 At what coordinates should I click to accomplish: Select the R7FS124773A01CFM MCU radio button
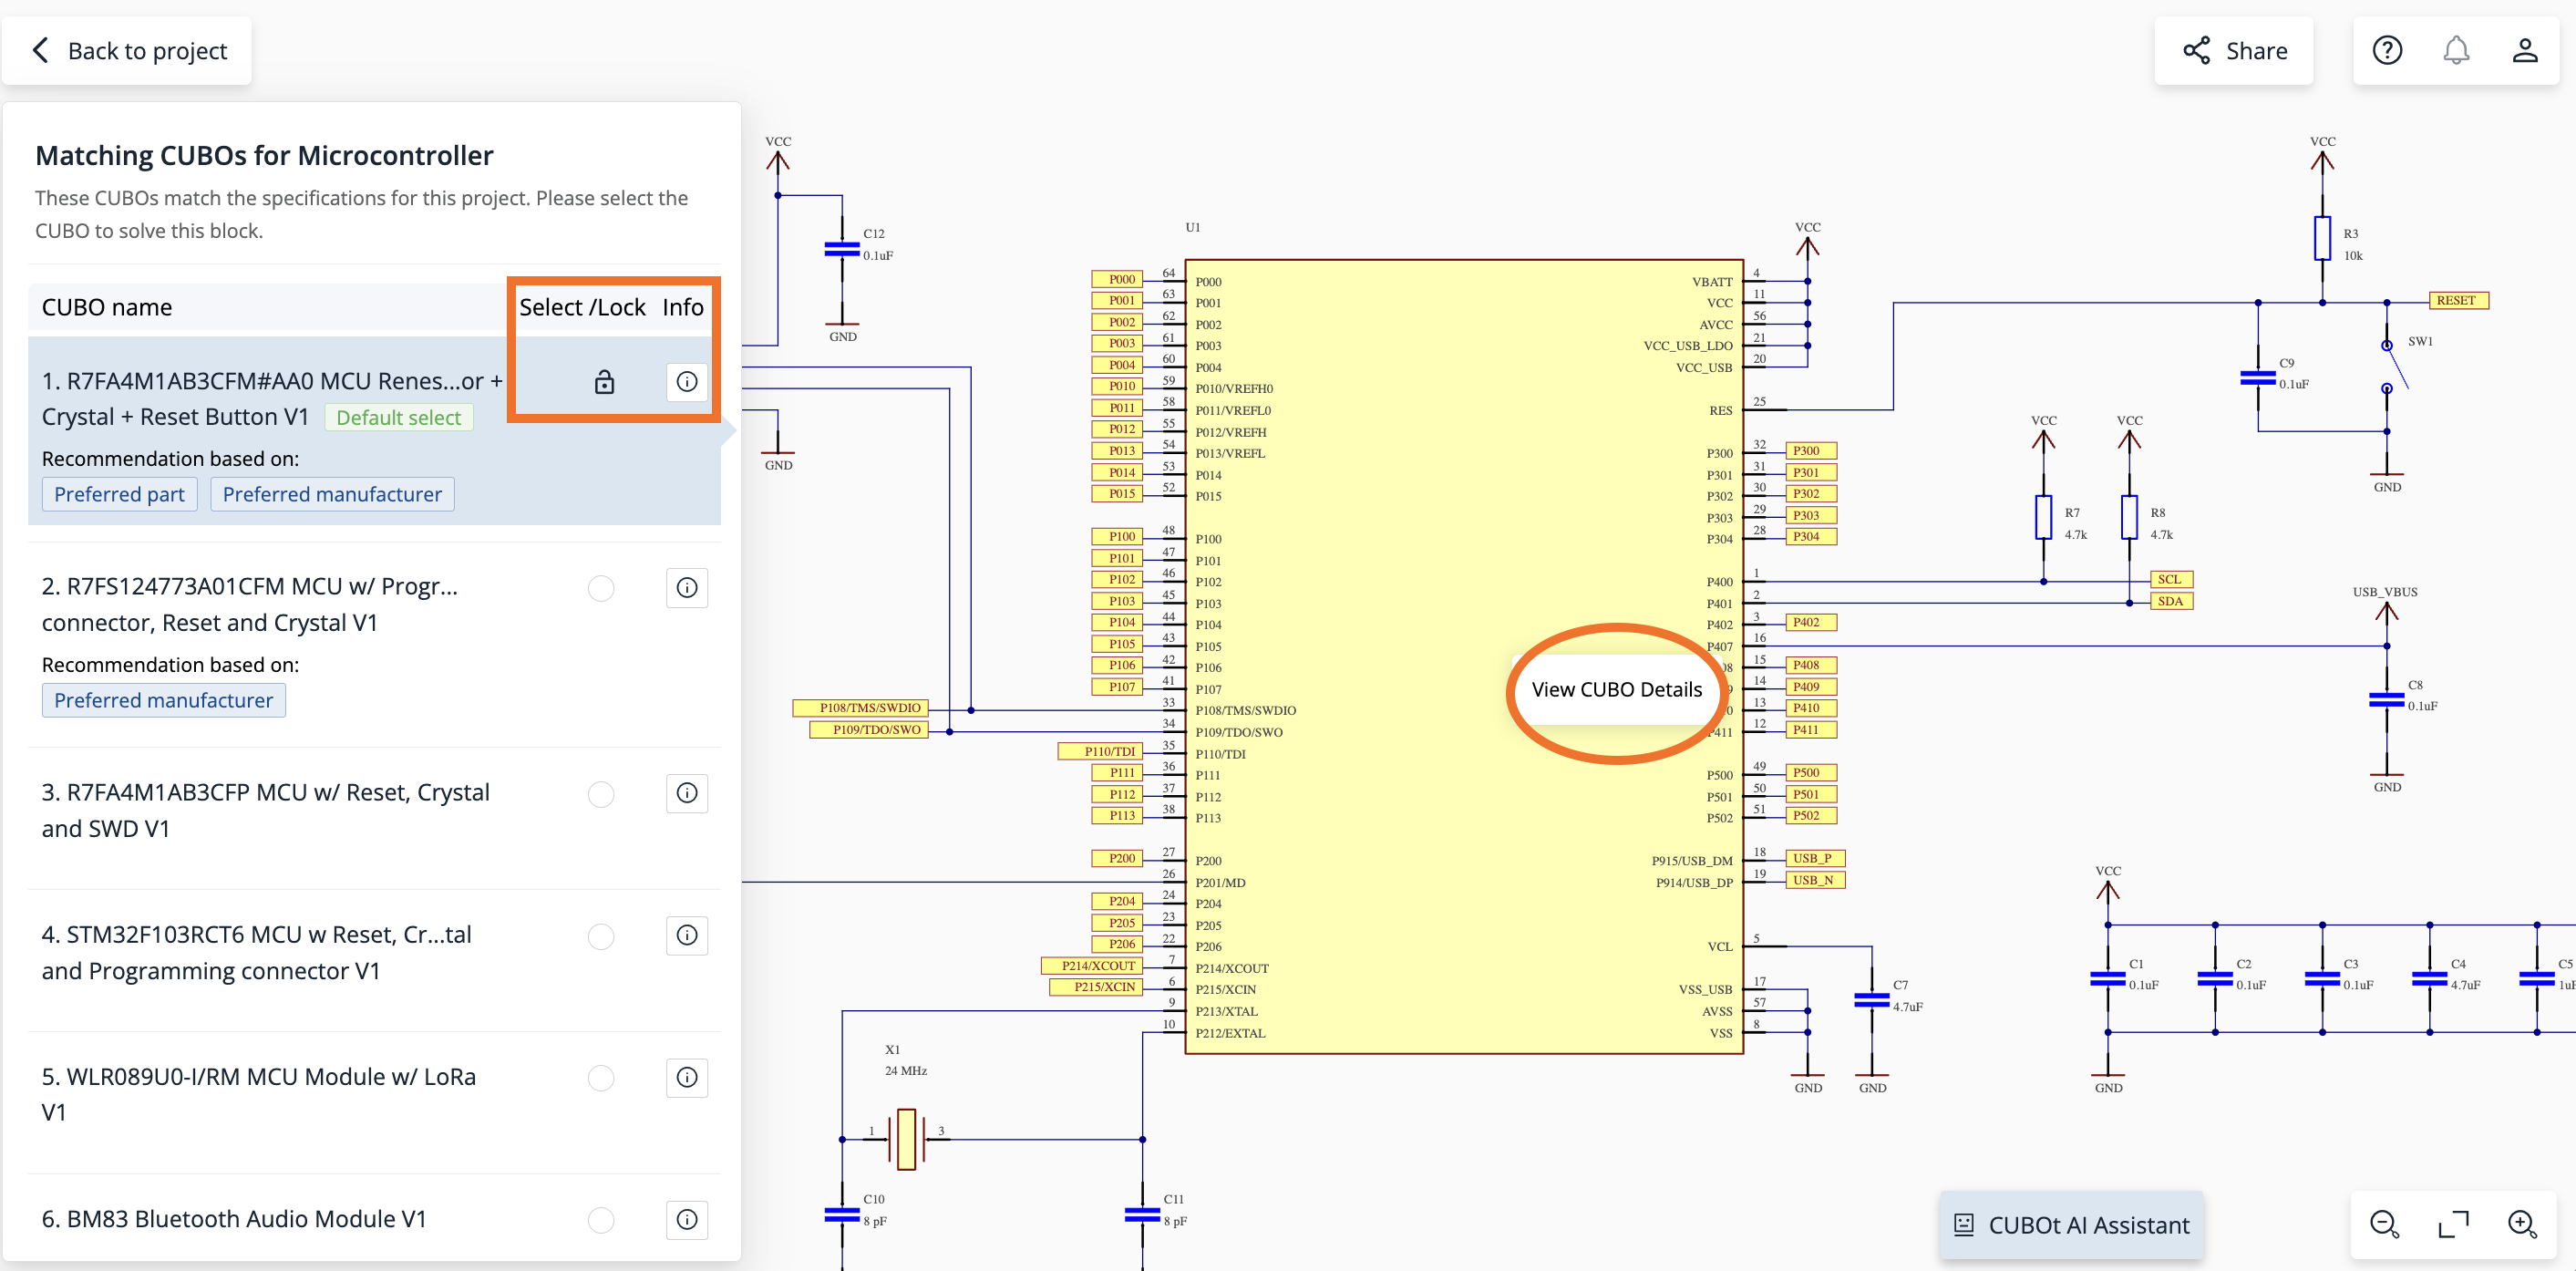(601, 589)
